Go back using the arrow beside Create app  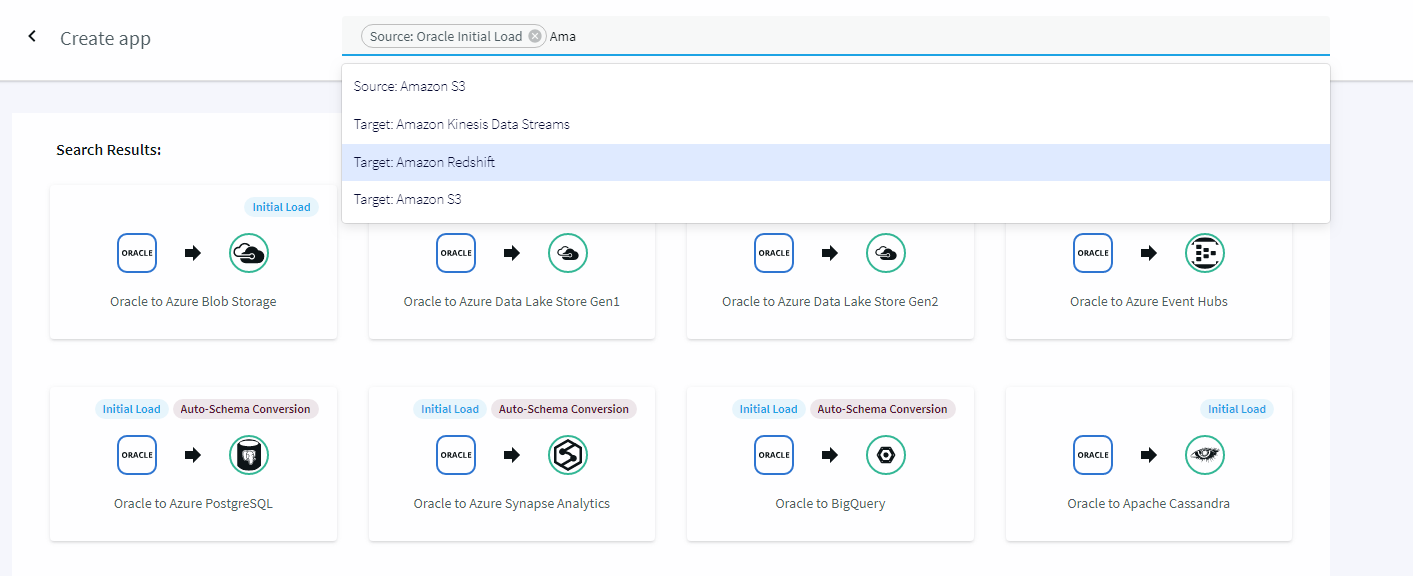point(32,36)
